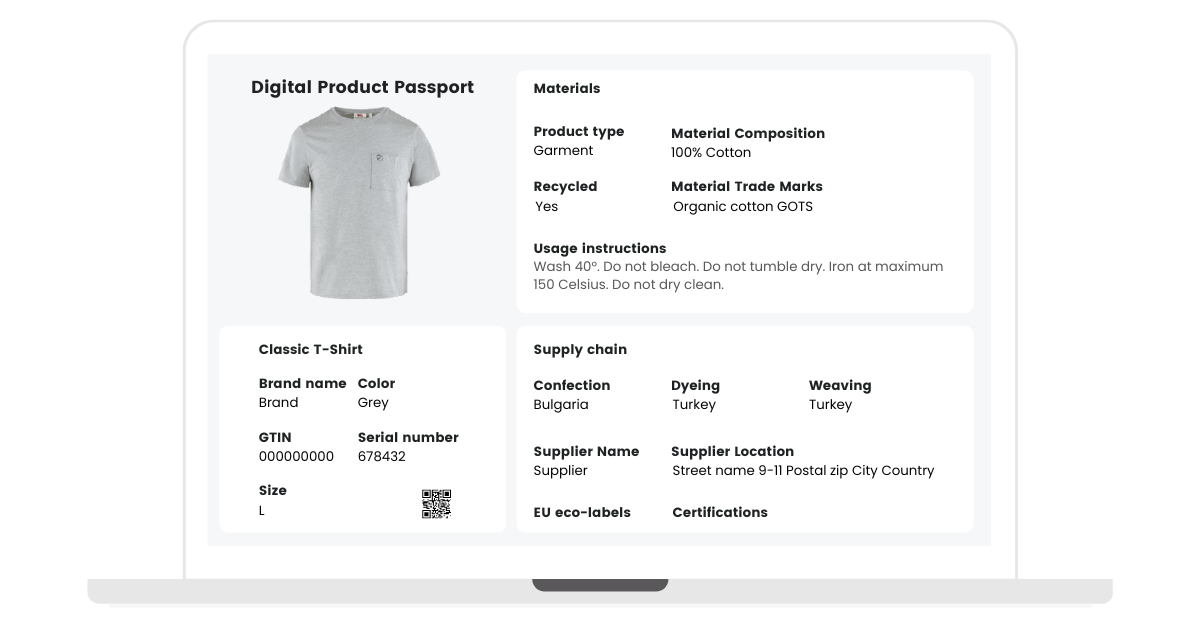
Task: Click the Grey color value
Action: pos(373,403)
